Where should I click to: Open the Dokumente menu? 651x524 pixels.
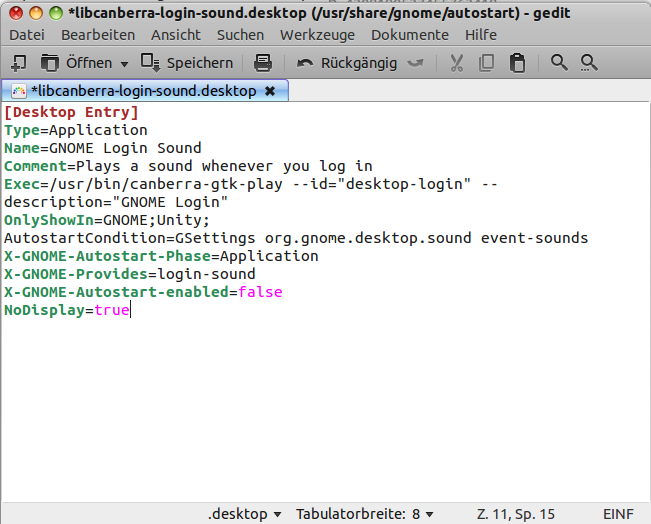[410, 35]
